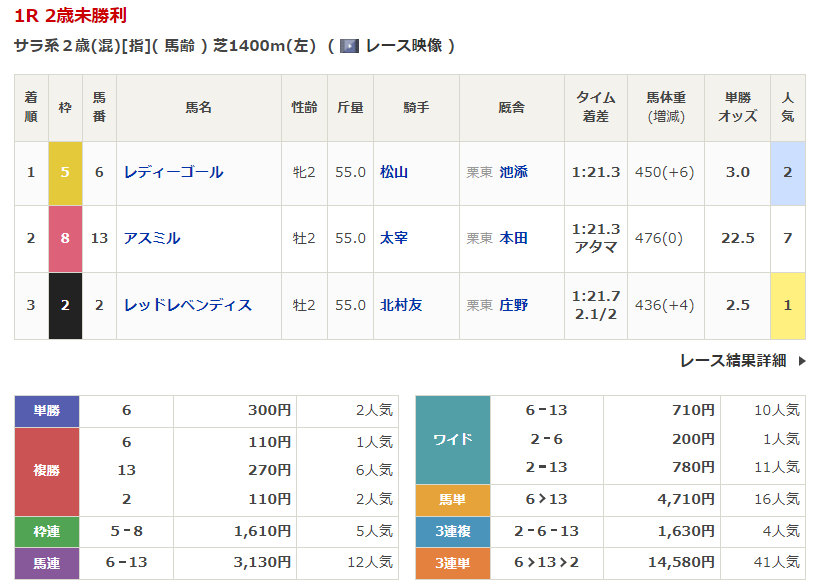Select the 3連単 bet type label

(452, 563)
